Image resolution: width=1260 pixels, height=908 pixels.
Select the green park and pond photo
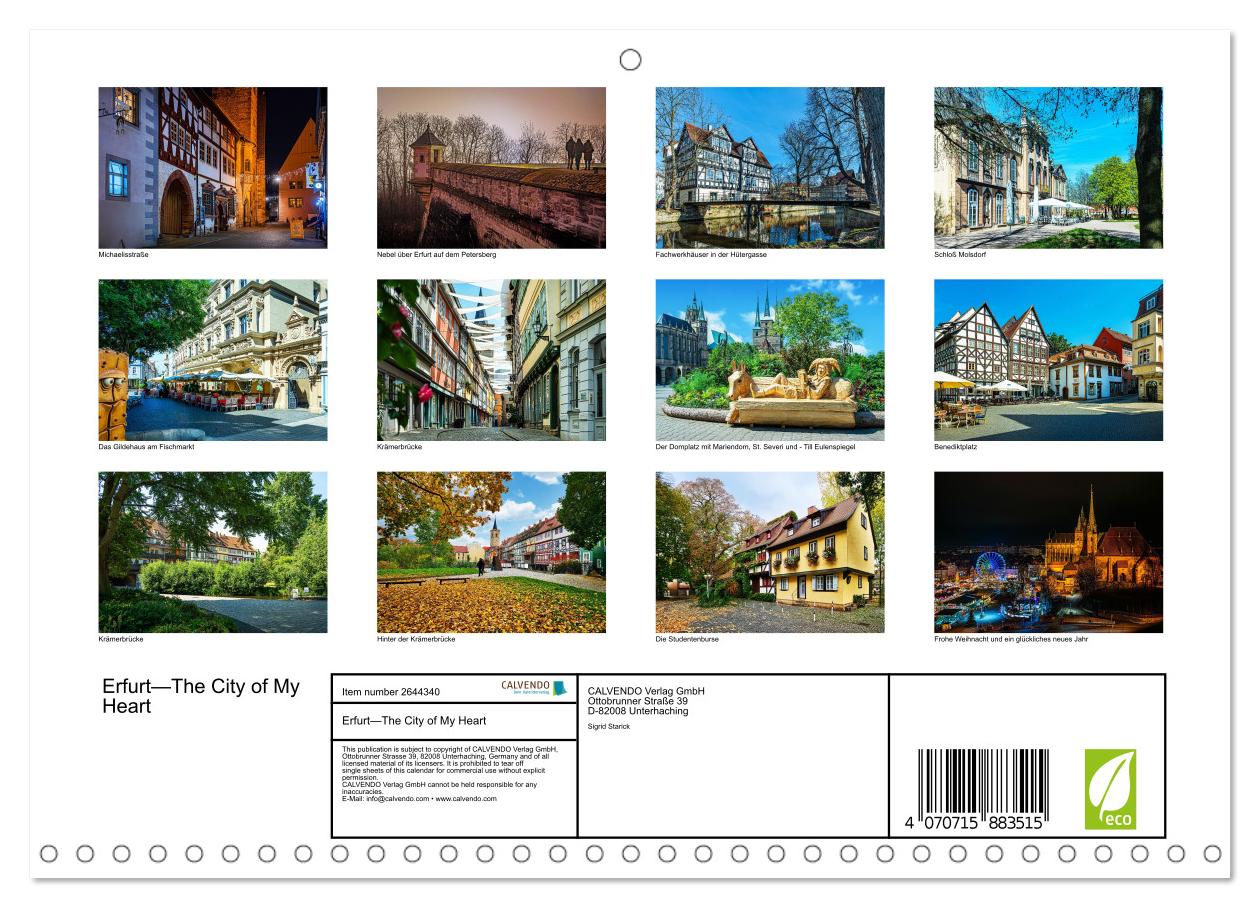213,552
